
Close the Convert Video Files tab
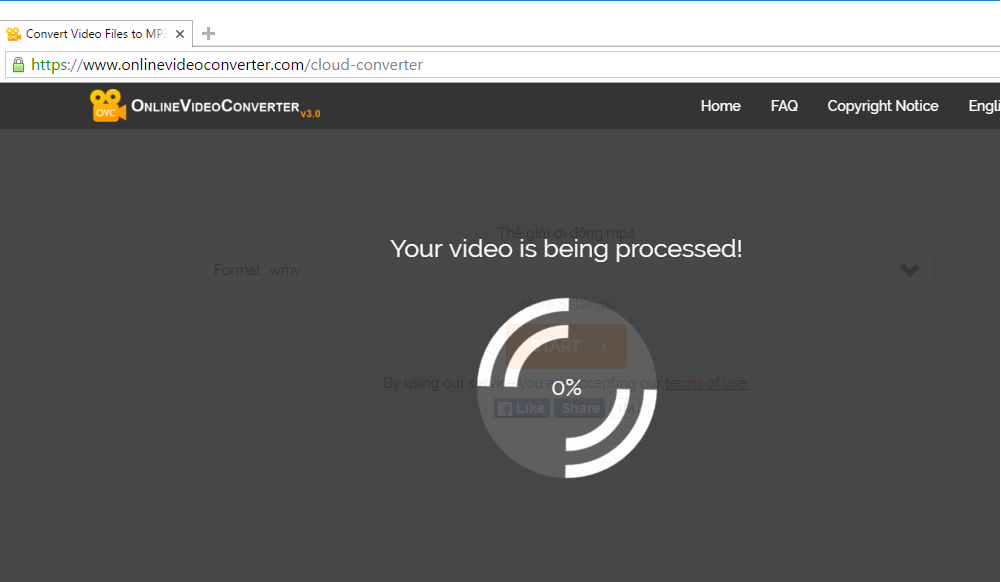(x=180, y=34)
